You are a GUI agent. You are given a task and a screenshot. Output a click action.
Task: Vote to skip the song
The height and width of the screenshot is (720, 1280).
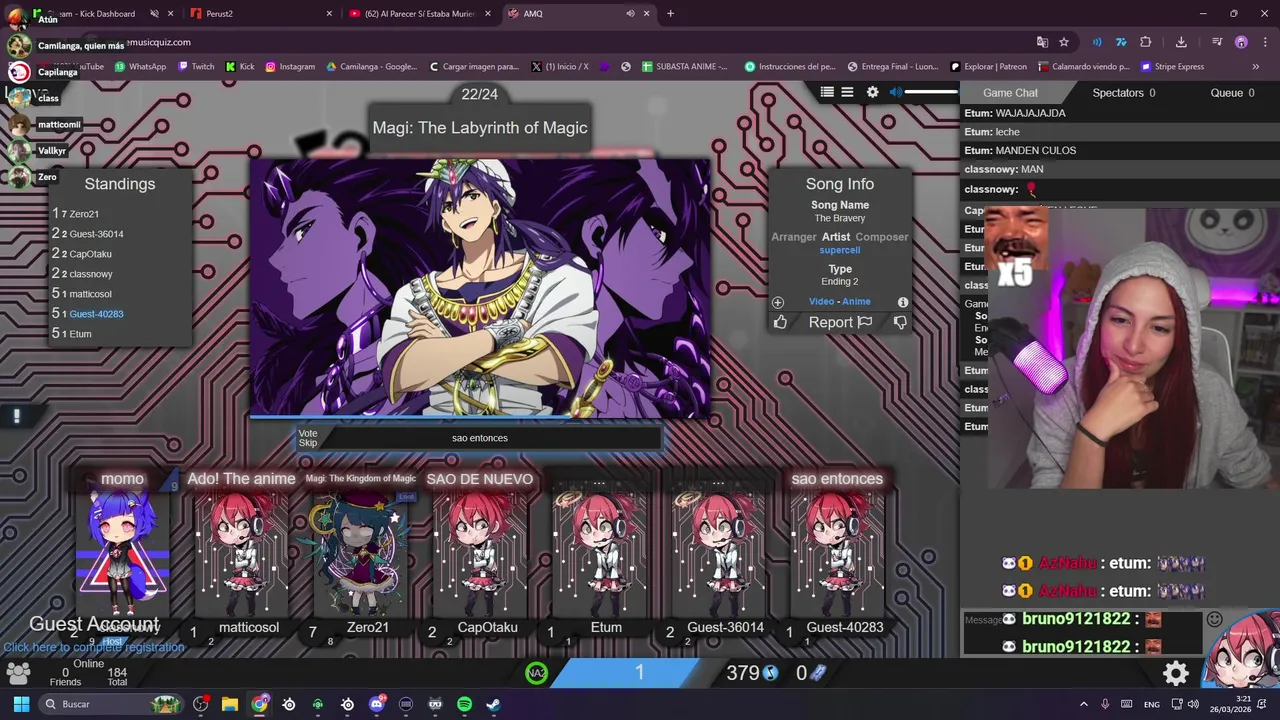pos(308,438)
